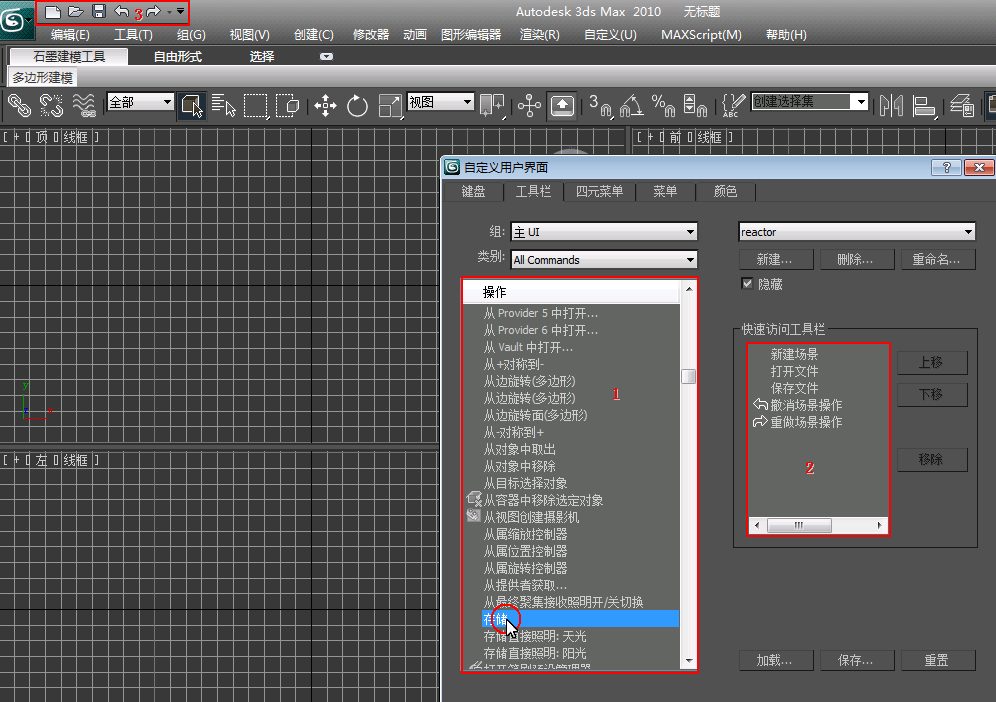The image size is (996, 702).
Task: Open the selection filter dropdown showing 全部
Action: pyautogui.click(x=140, y=102)
